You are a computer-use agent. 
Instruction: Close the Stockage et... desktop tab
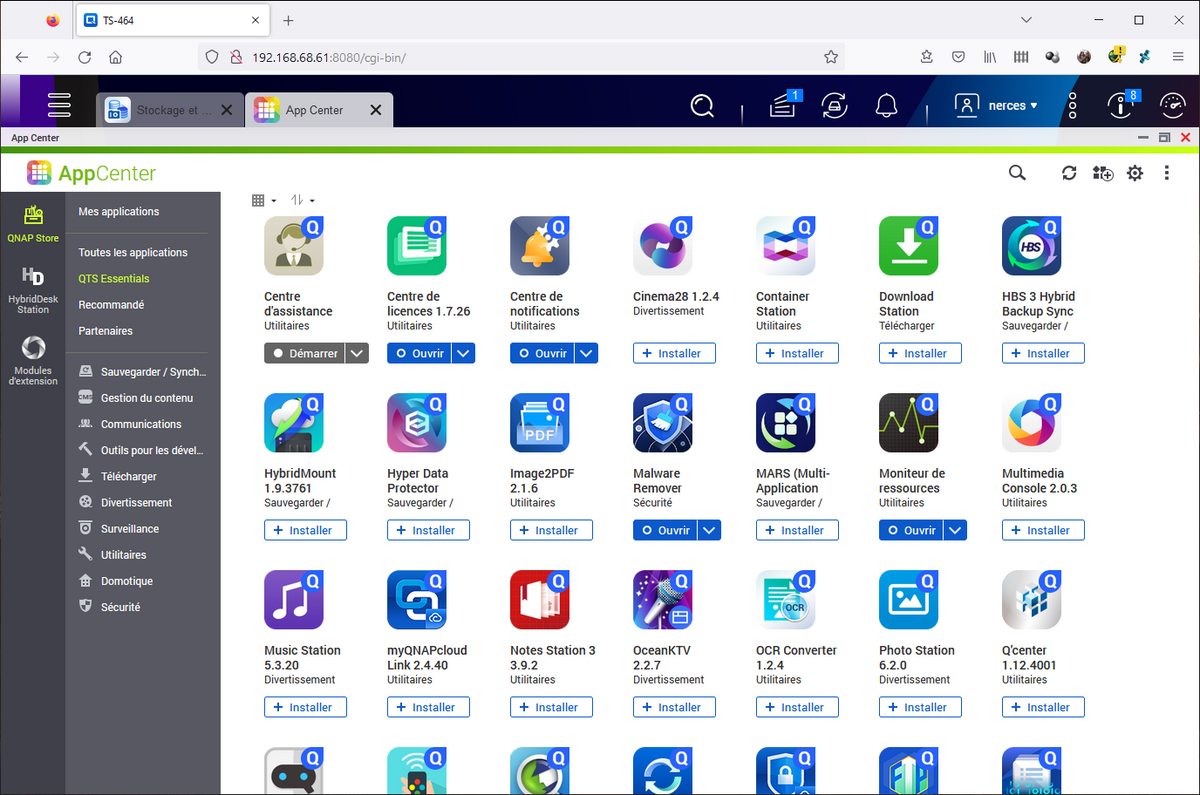point(227,110)
